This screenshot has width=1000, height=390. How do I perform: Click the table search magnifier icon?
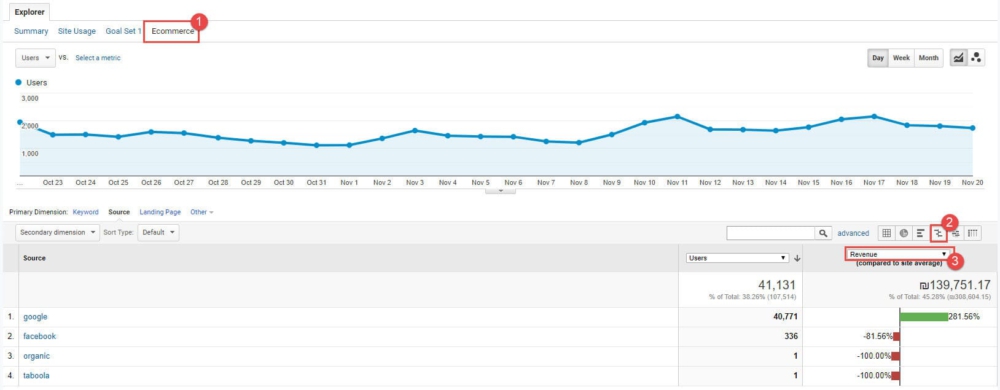coord(823,233)
